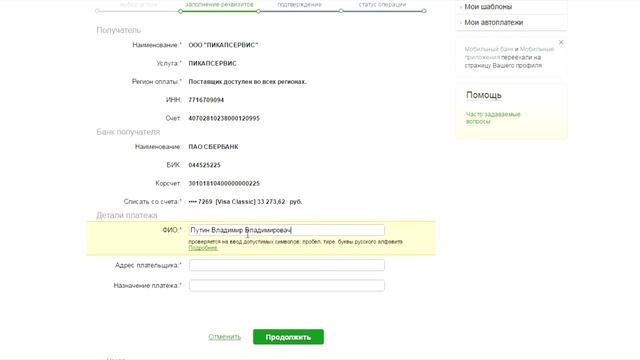
Task: Close the Мобильный банк notification
Action: pyautogui.click(x=561, y=42)
